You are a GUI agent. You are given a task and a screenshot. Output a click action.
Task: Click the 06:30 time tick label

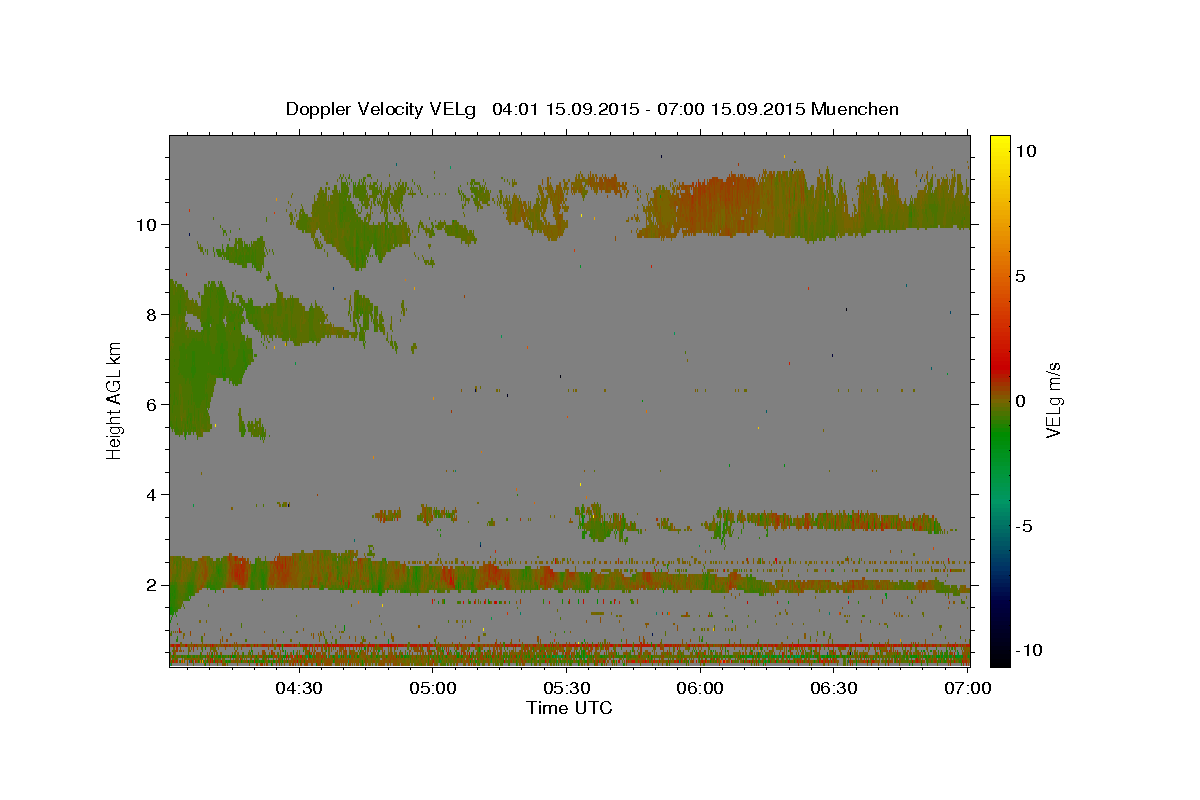(835, 688)
